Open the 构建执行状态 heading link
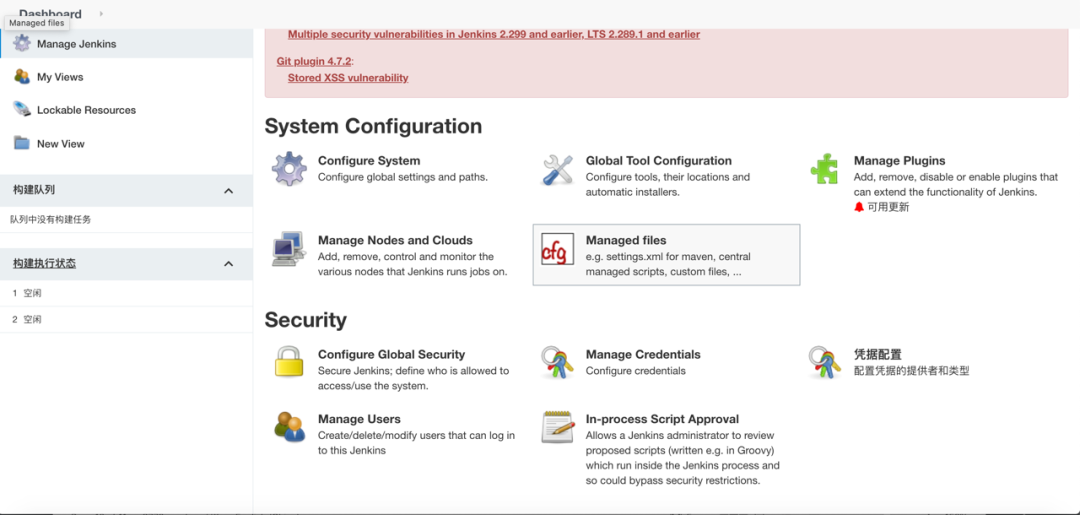This screenshot has height=515, width=1080. coord(44,264)
